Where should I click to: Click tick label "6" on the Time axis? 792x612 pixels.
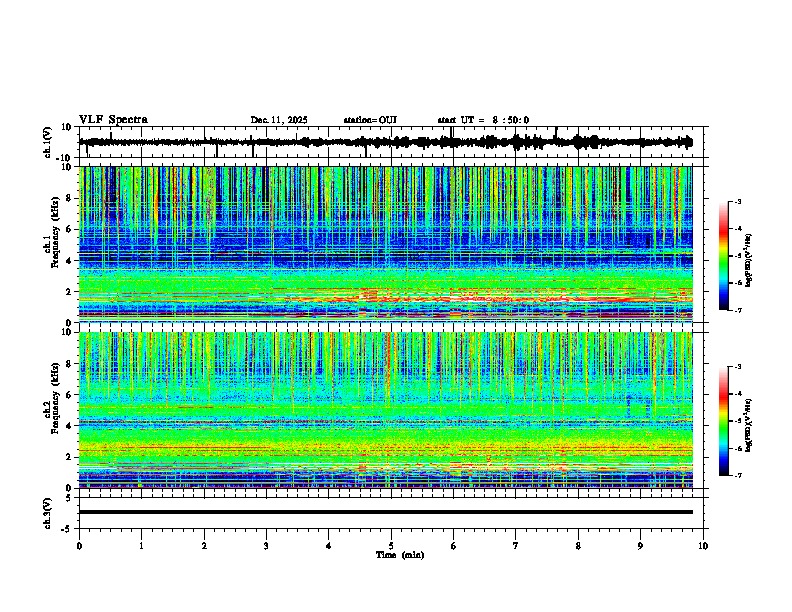tap(454, 546)
